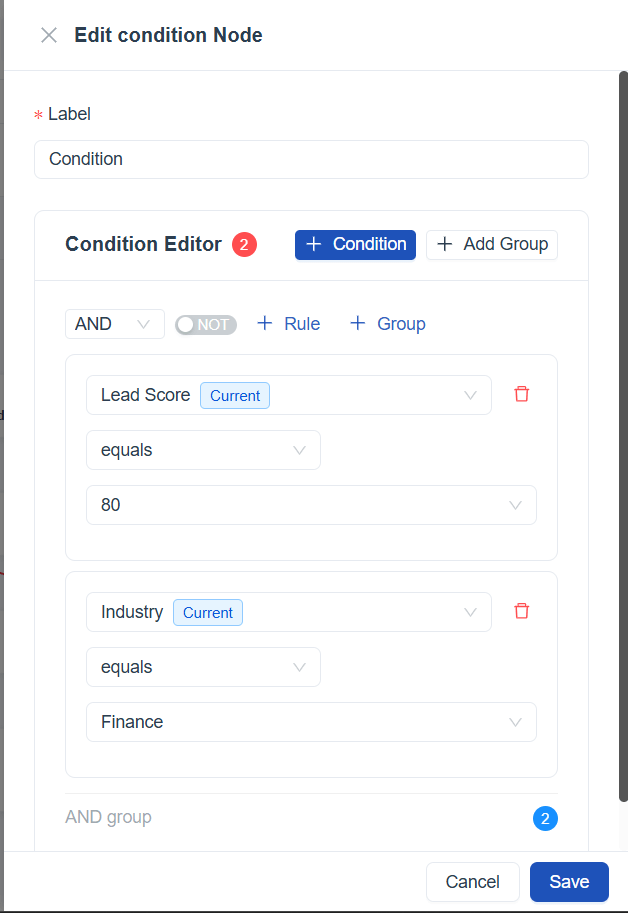Toggle the NOT switch
Screen dimensions: 628x913
point(205,324)
